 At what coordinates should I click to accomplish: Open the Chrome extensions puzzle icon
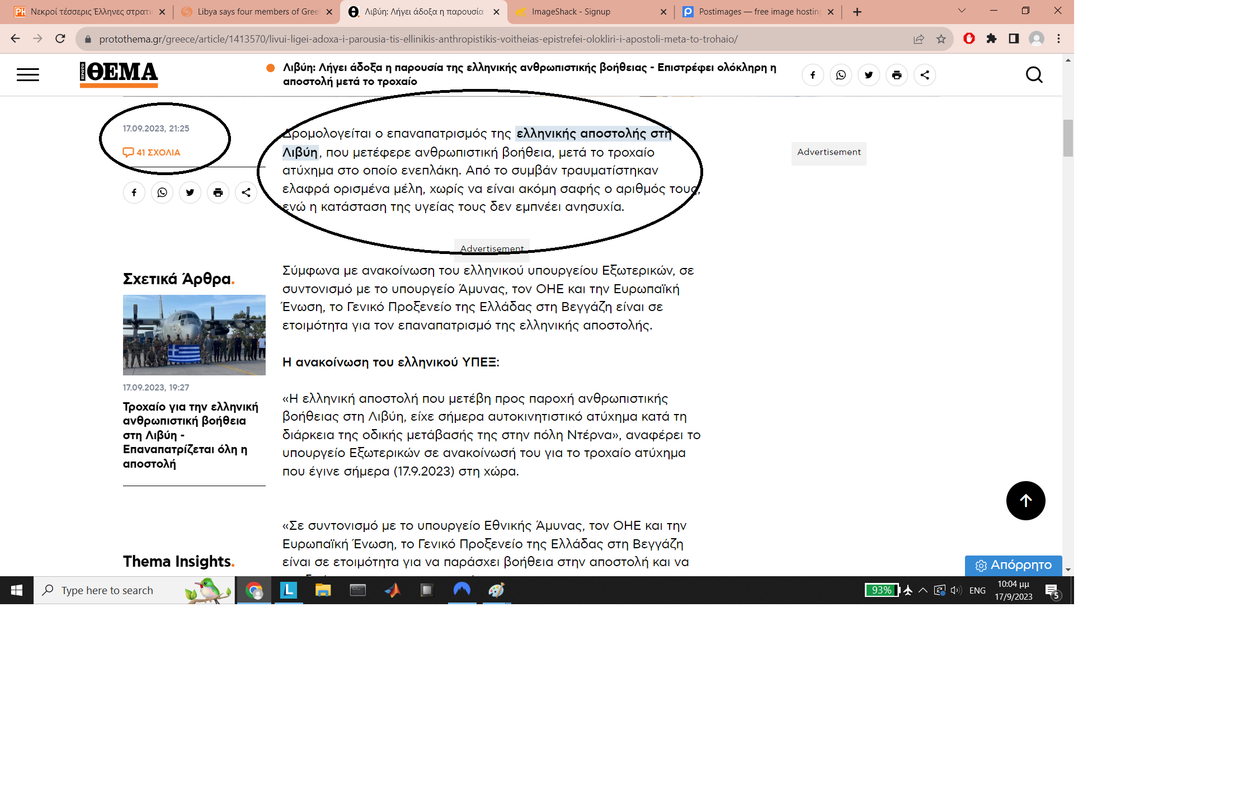(x=991, y=39)
